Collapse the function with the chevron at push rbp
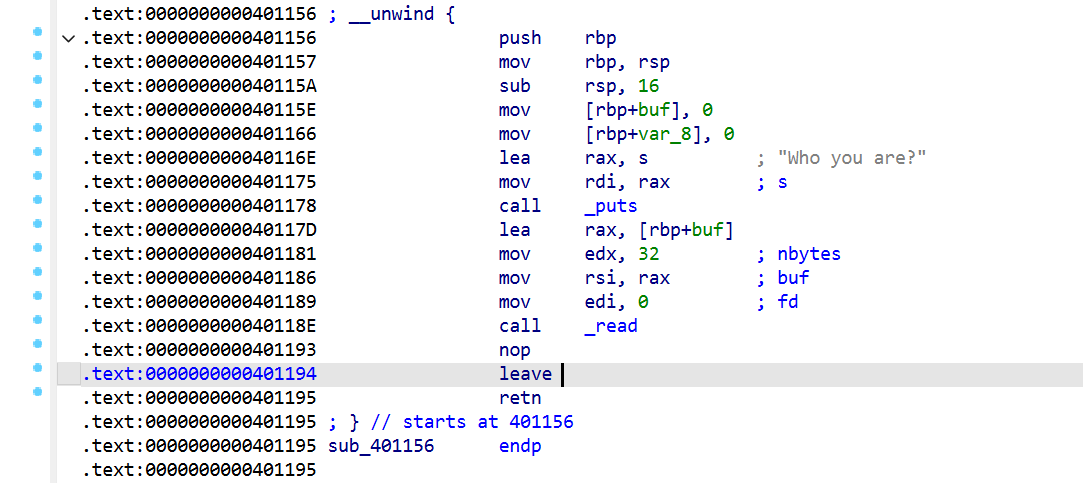This screenshot has height=483, width=1083. coord(68,39)
